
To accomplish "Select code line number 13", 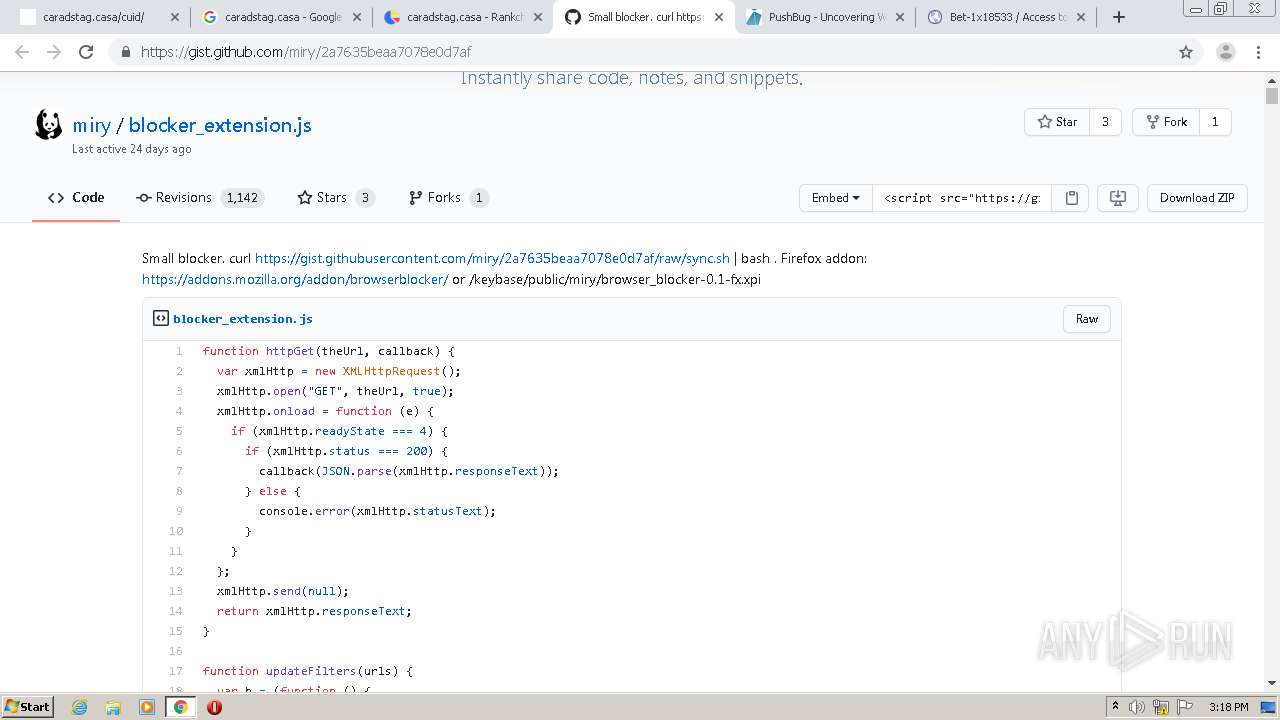I will click(176, 591).
